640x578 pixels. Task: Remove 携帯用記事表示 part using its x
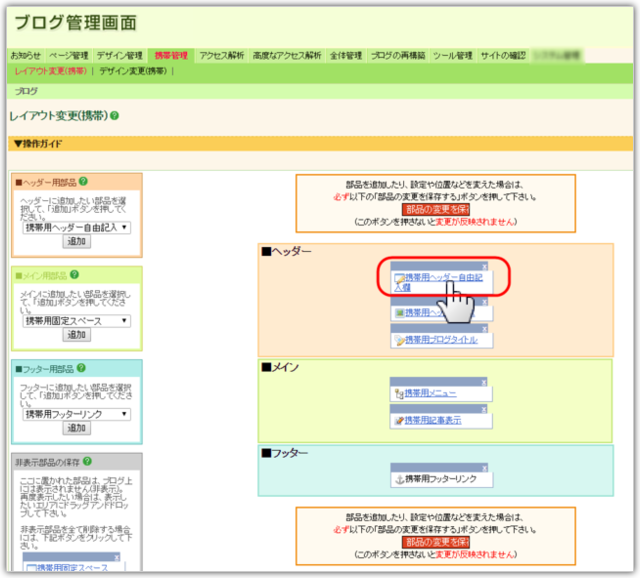coord(485,407)
